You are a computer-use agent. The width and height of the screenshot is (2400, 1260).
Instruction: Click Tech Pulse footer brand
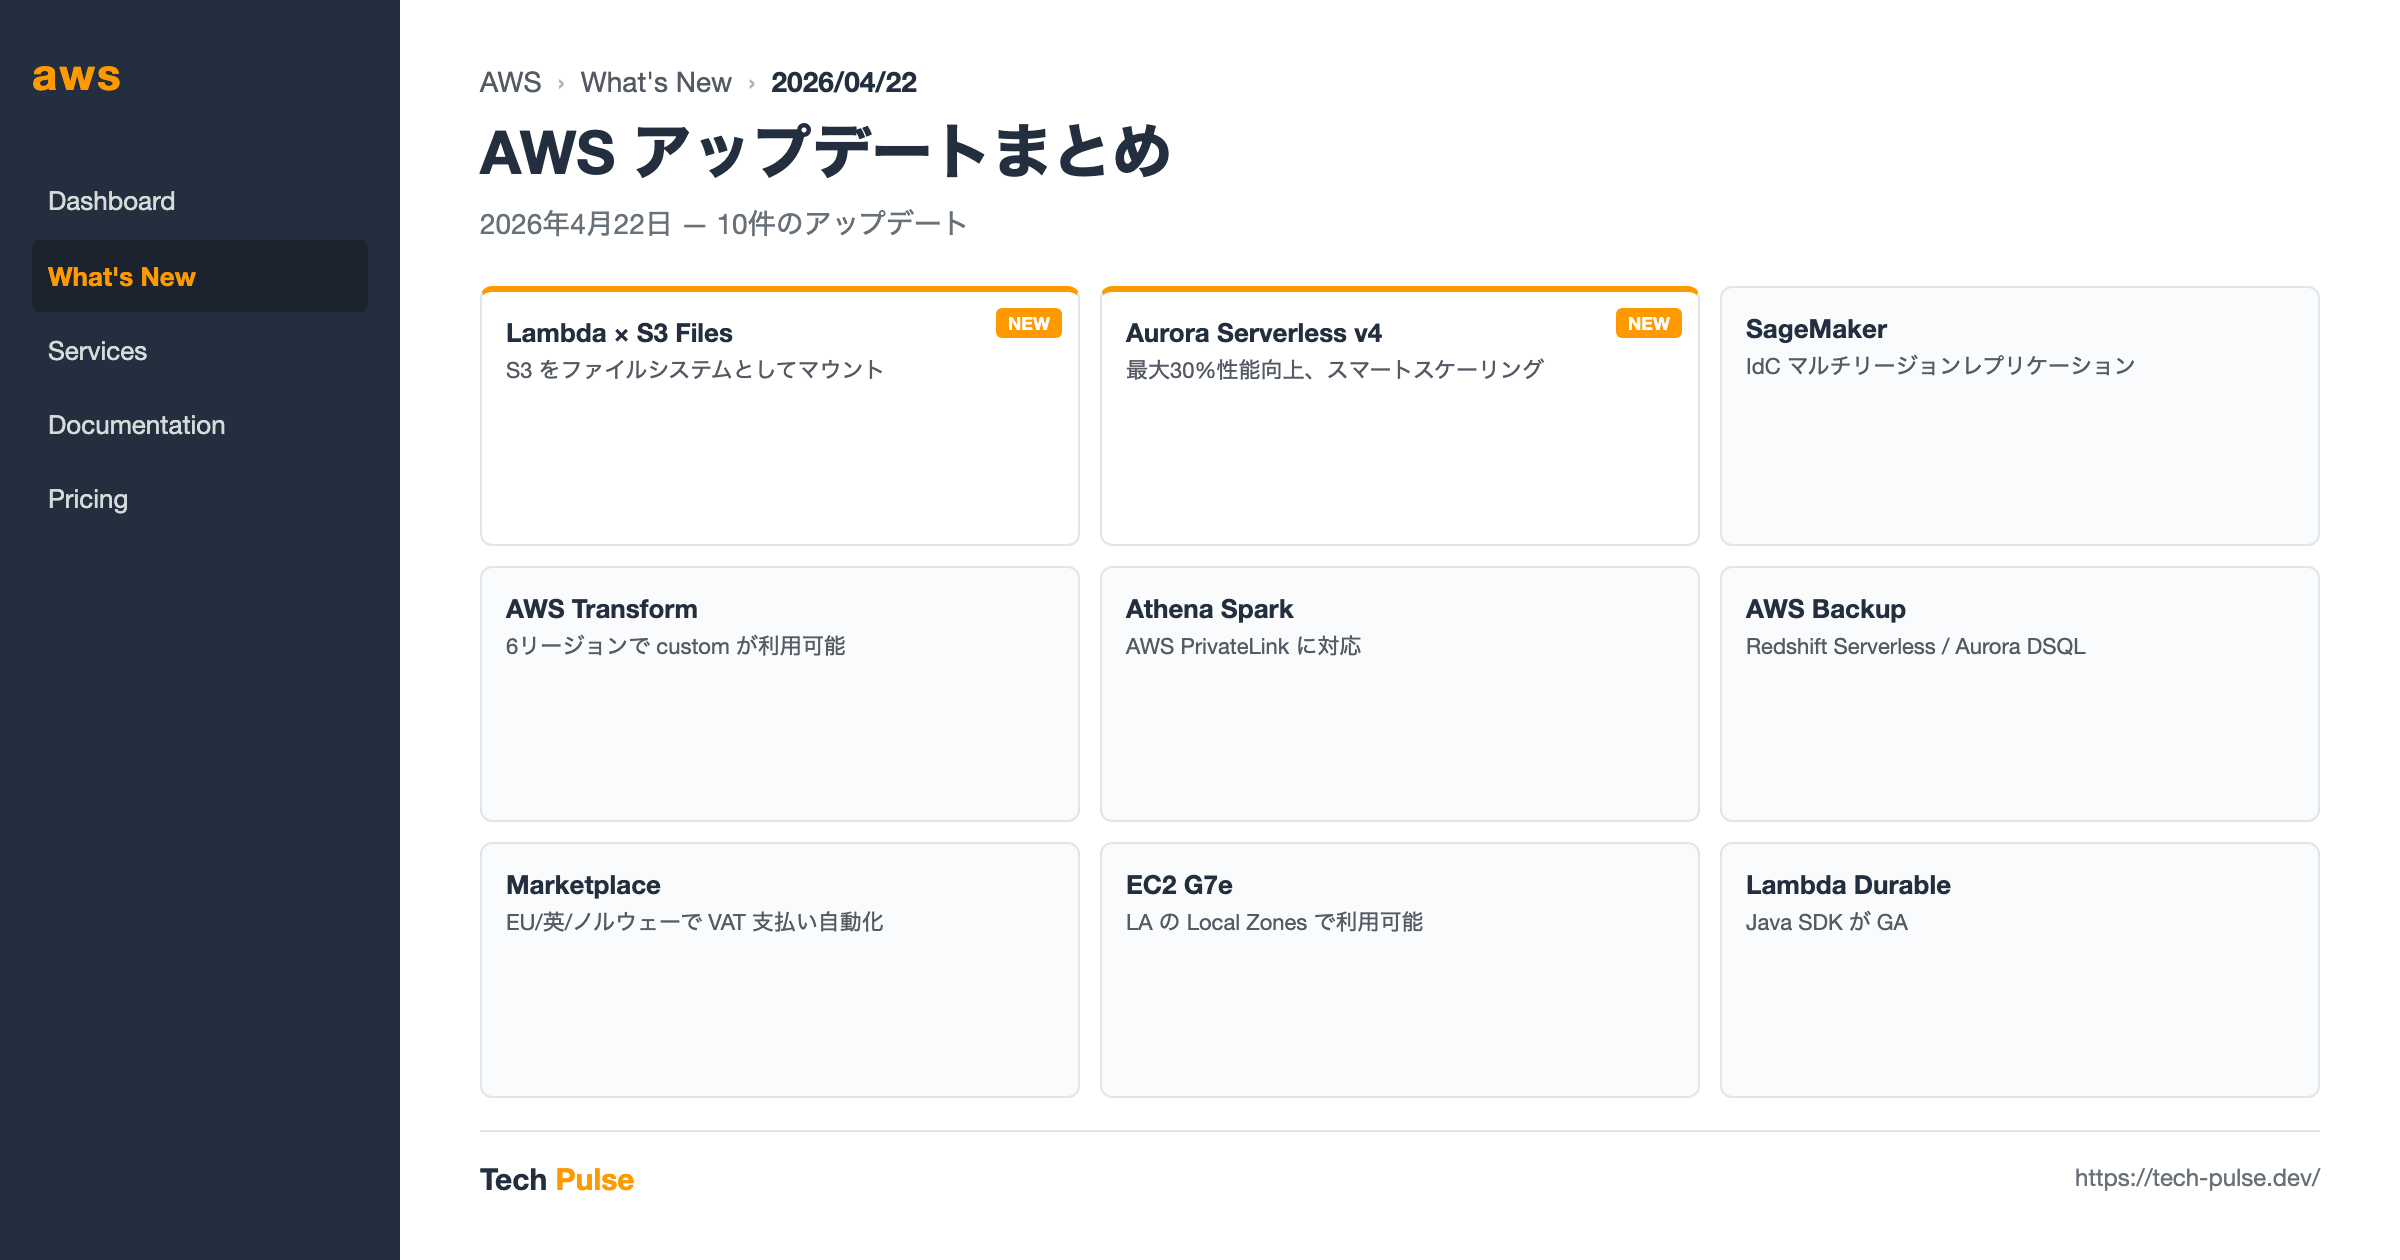[557, 1179]
